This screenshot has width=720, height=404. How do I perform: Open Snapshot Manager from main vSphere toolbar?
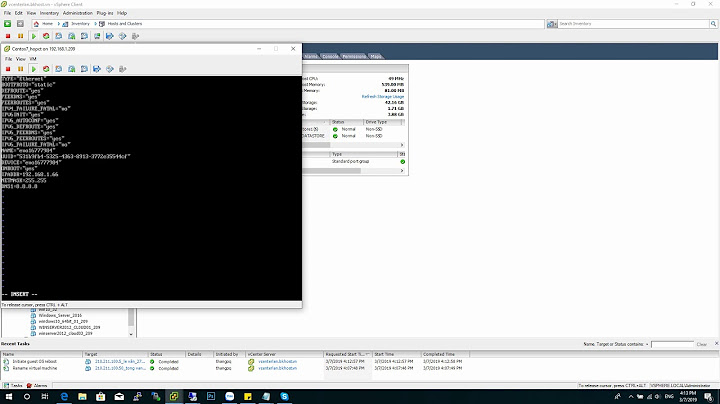[84, 36]
